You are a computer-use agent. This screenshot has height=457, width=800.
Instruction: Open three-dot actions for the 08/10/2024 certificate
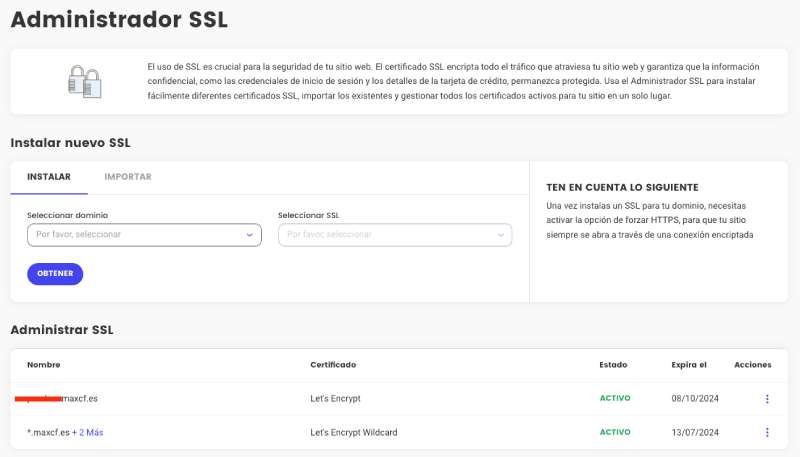click(x=767, y=399)
